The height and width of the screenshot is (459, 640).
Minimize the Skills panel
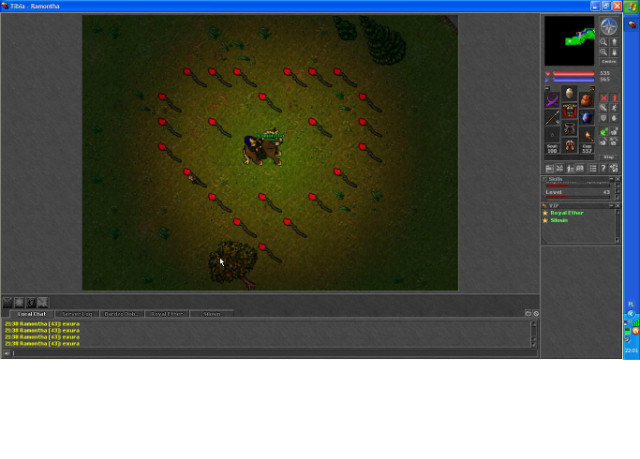click(611, 179)
